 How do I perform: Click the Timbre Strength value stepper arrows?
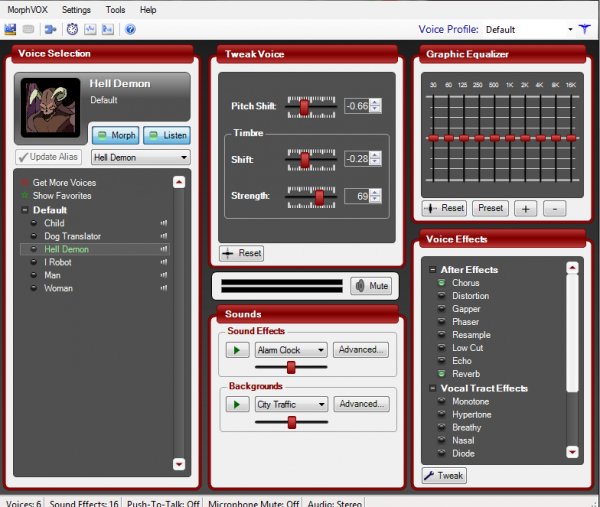click(375, 196)
